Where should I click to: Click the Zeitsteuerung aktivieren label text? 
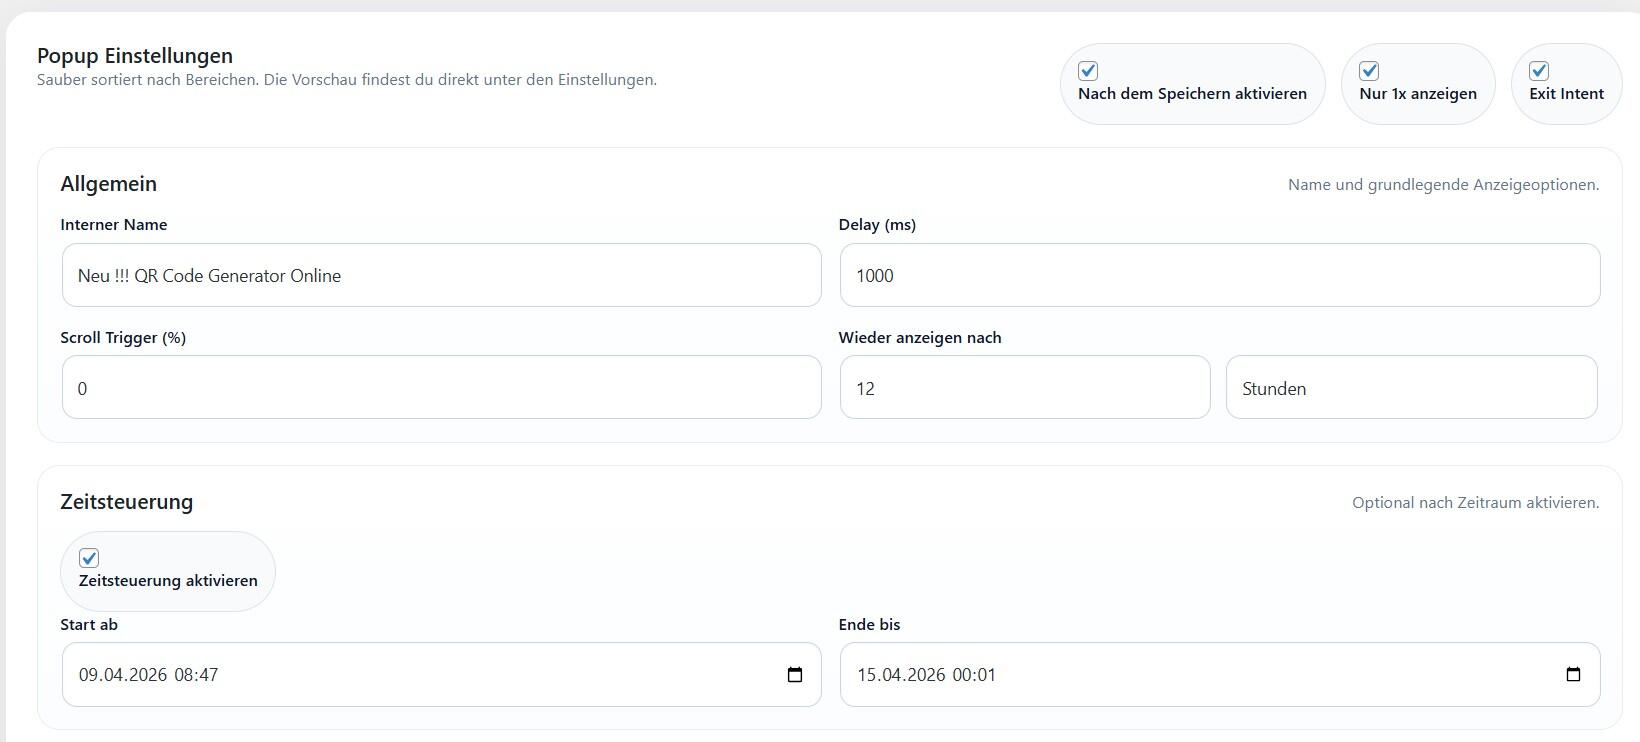coord(168,581)
